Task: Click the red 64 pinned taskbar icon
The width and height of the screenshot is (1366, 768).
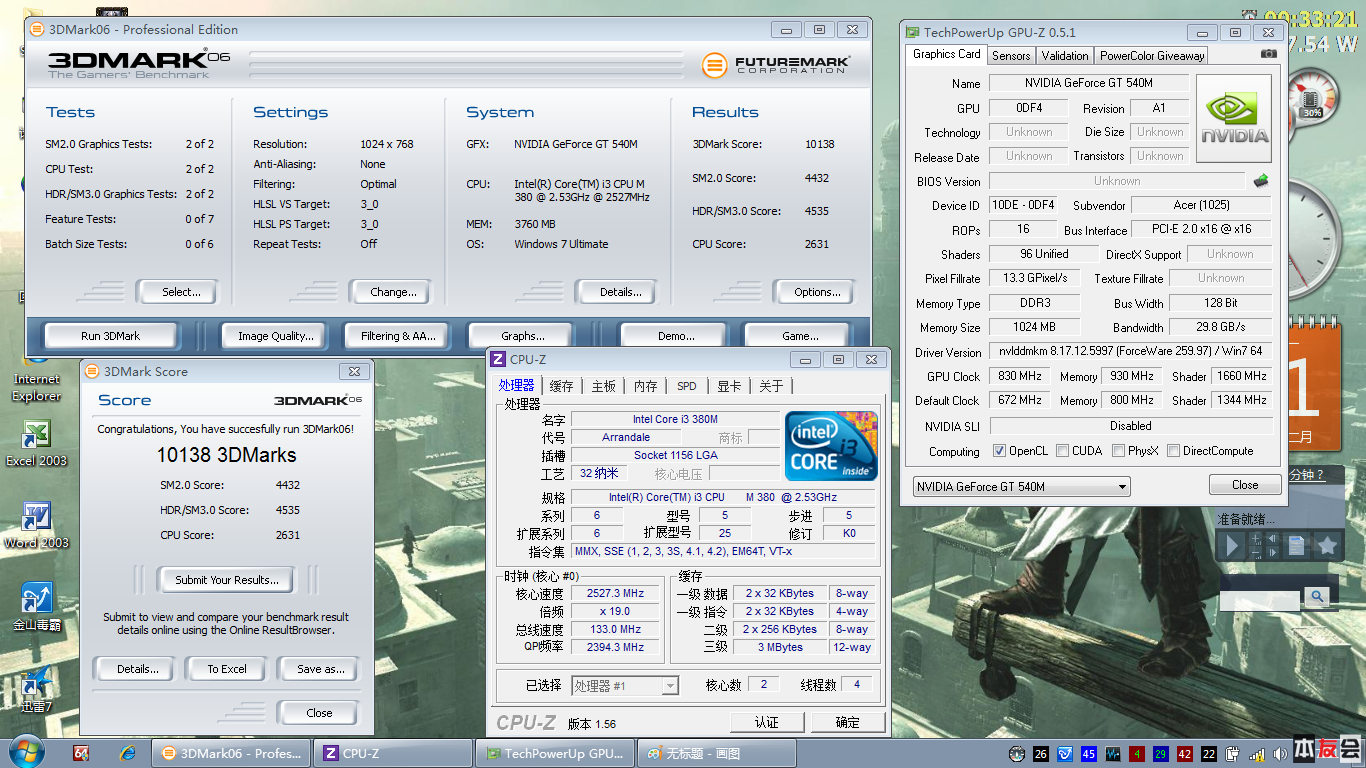Action: [82, 753]
